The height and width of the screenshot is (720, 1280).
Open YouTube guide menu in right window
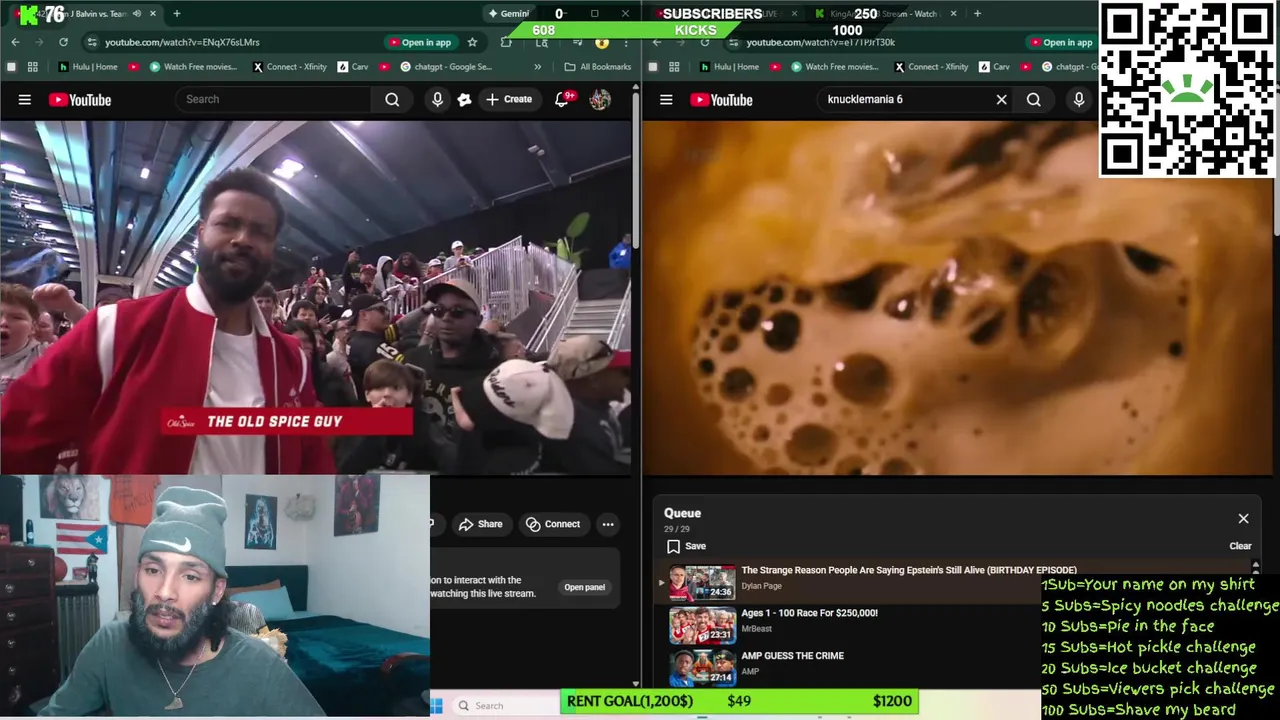click(666, 100)
